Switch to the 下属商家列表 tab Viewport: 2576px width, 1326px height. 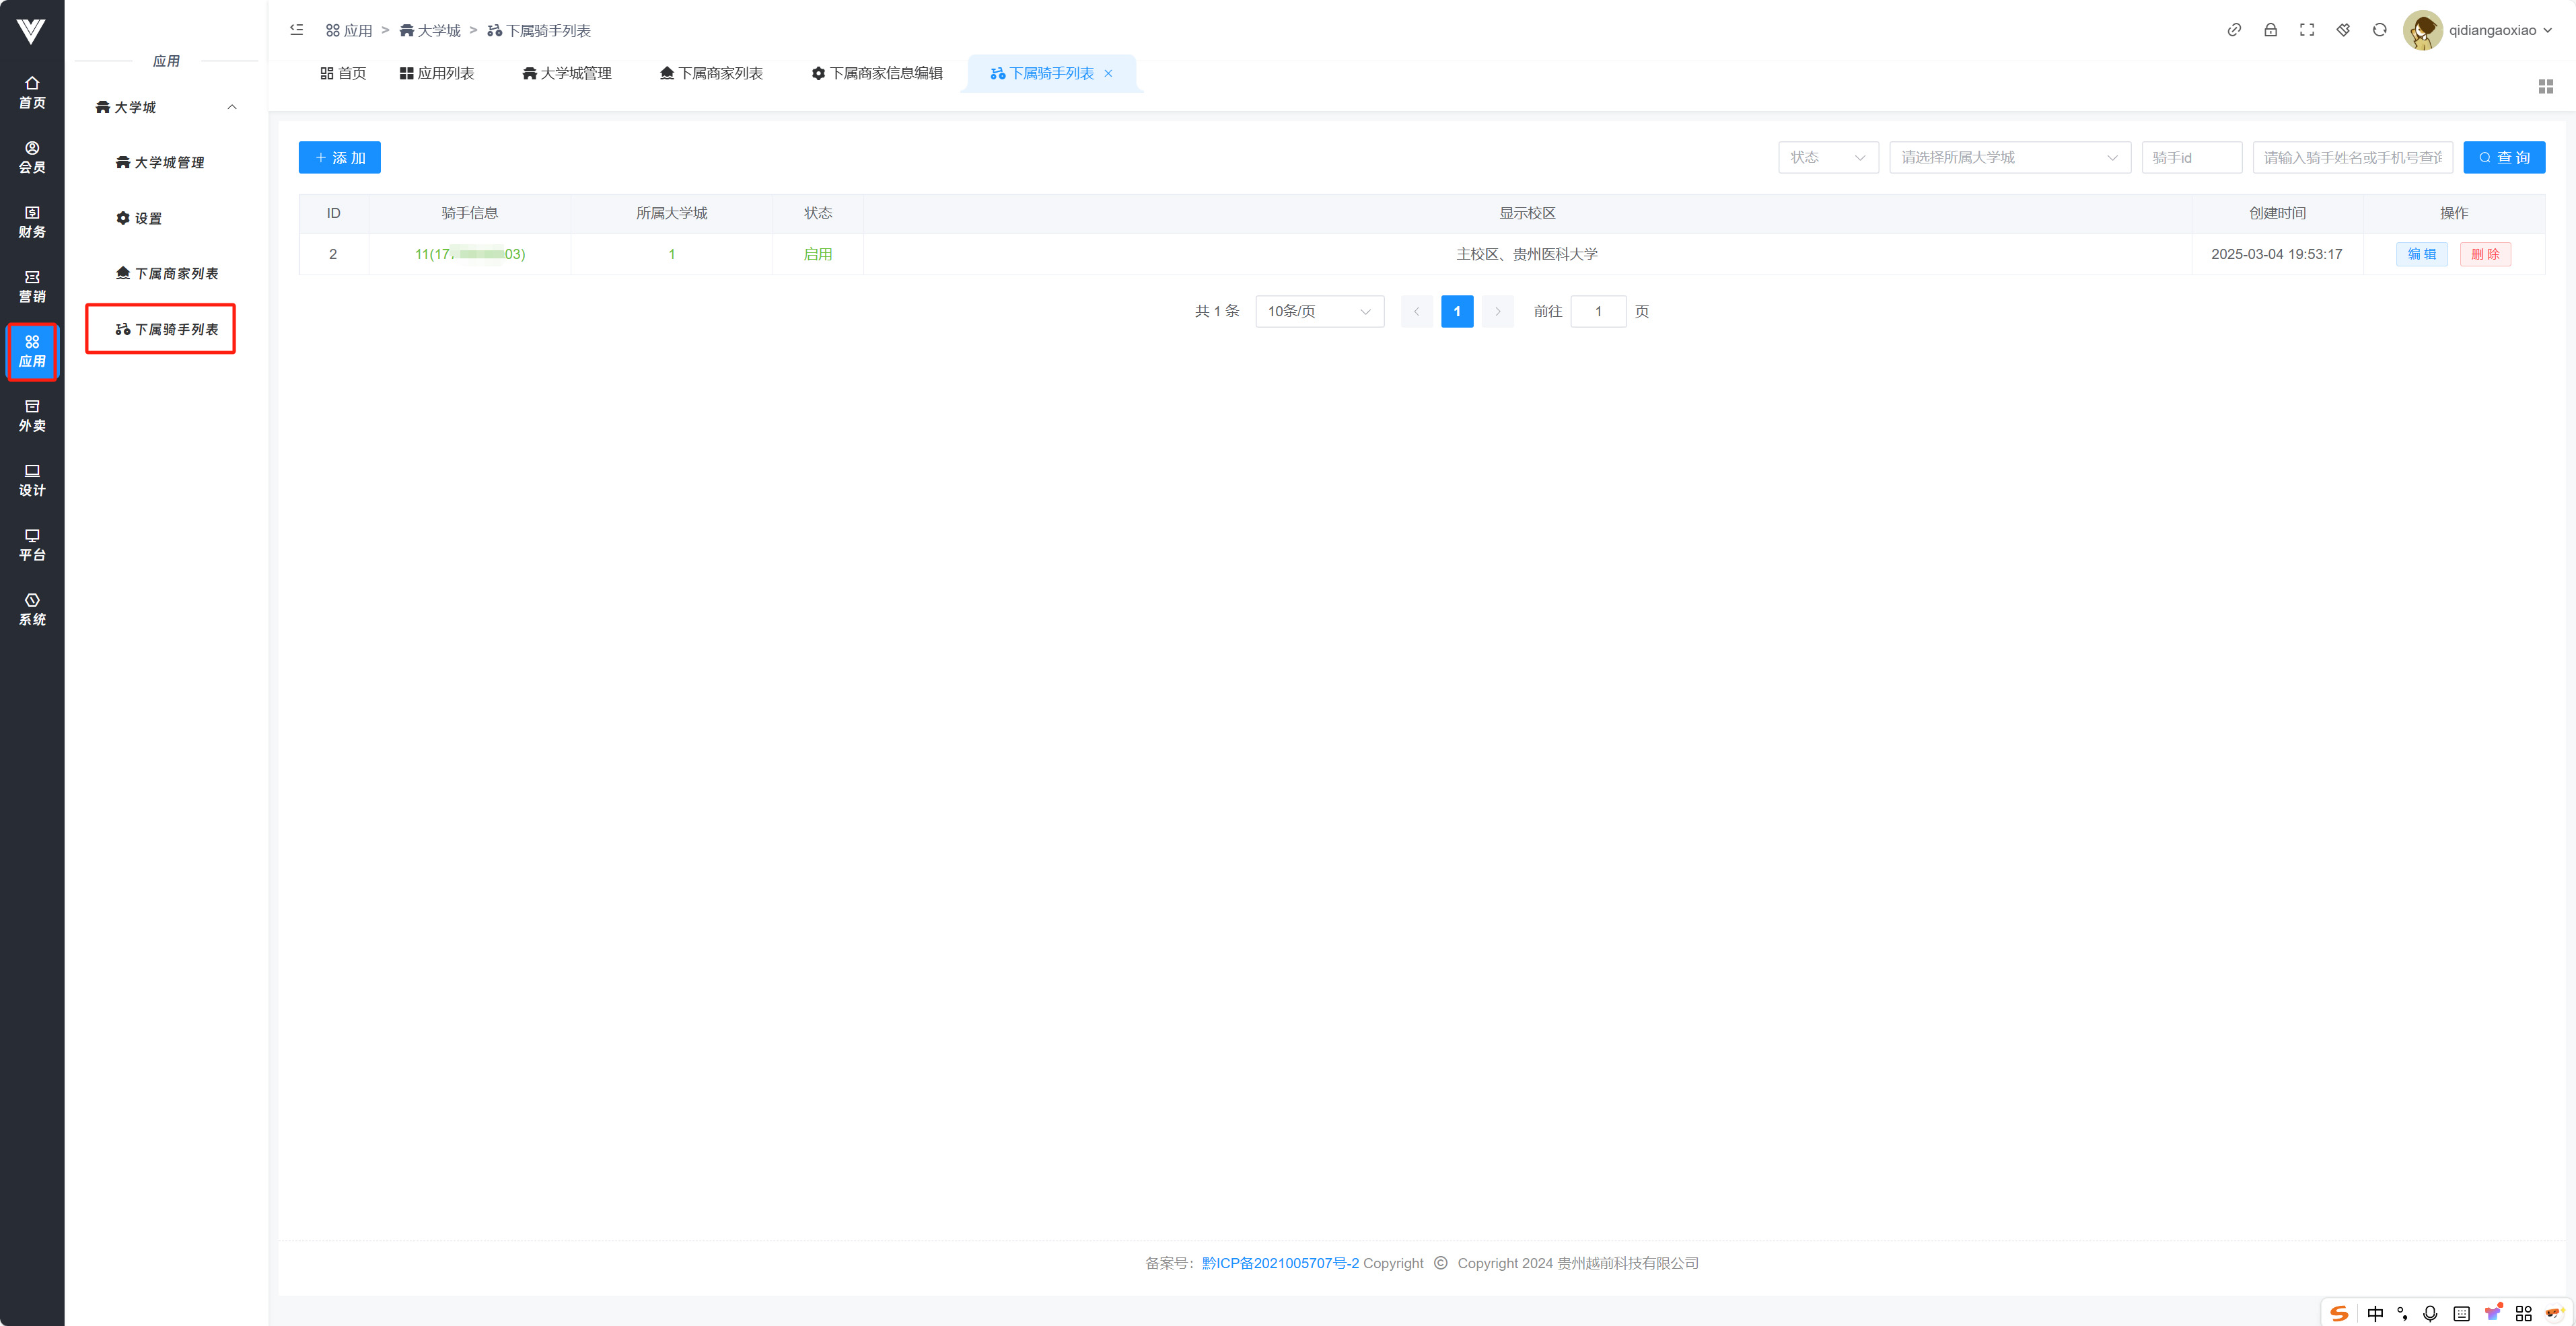[711, 73]
